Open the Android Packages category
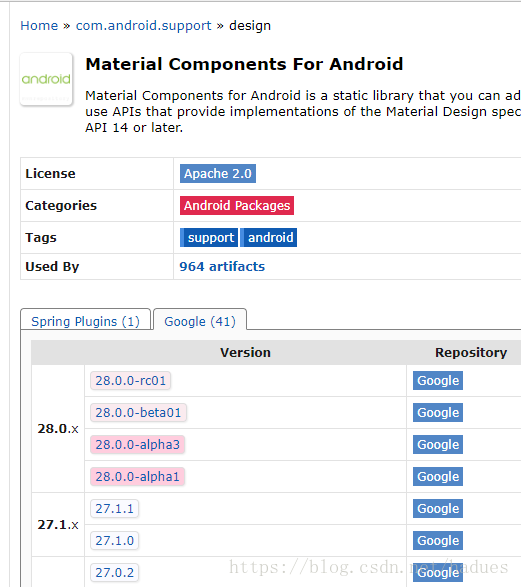Screen dimensions: 521x587 [237, 206]
